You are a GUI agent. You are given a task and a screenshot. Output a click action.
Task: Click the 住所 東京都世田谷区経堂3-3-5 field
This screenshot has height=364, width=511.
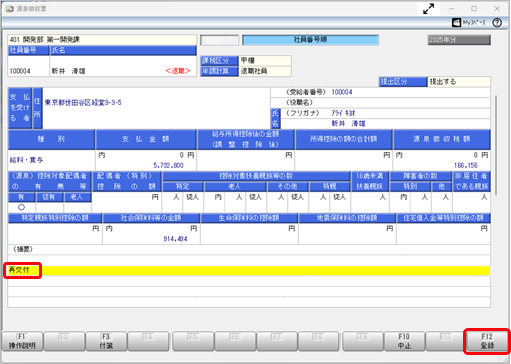pos(156,108)
